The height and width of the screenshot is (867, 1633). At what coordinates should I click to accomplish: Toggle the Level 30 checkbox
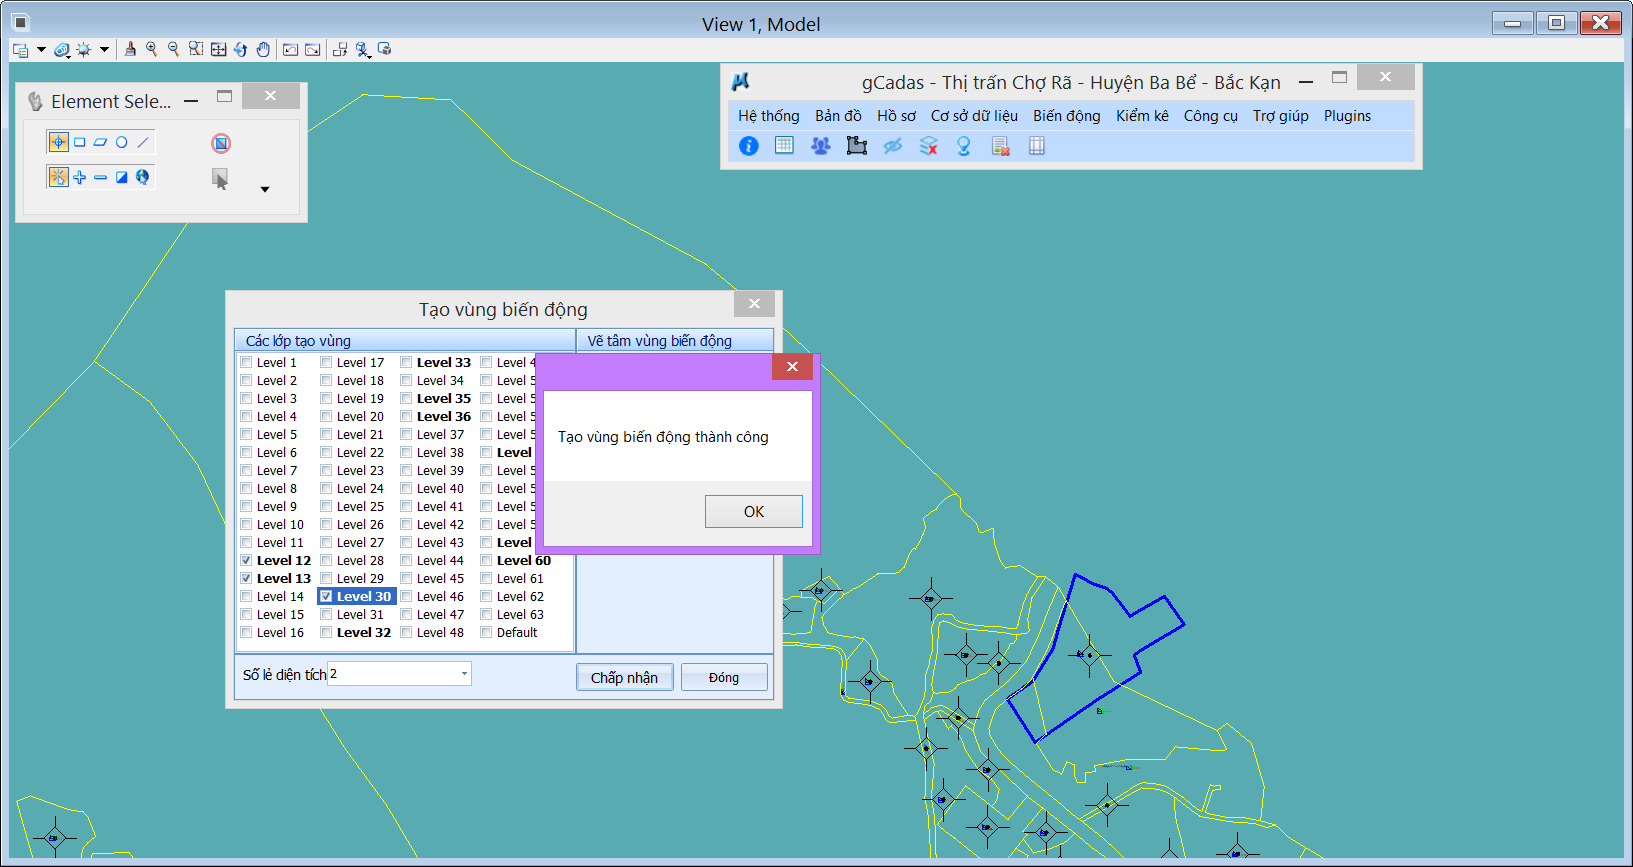coord(326,597)
